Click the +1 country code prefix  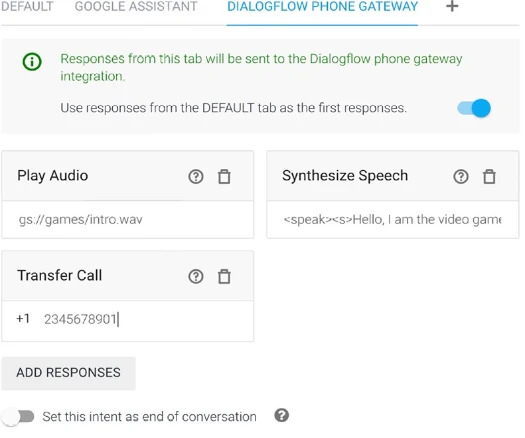(x=23, y=319)
